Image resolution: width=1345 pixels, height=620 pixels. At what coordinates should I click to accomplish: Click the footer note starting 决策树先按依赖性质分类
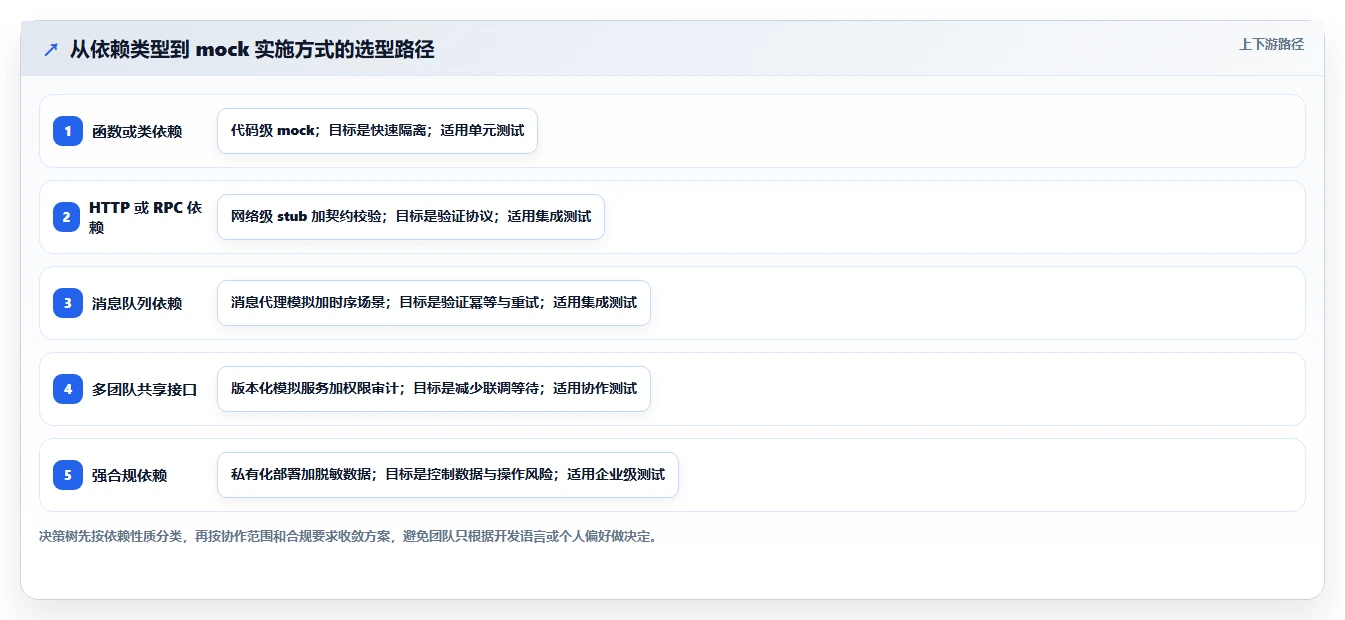pos(348,536)
